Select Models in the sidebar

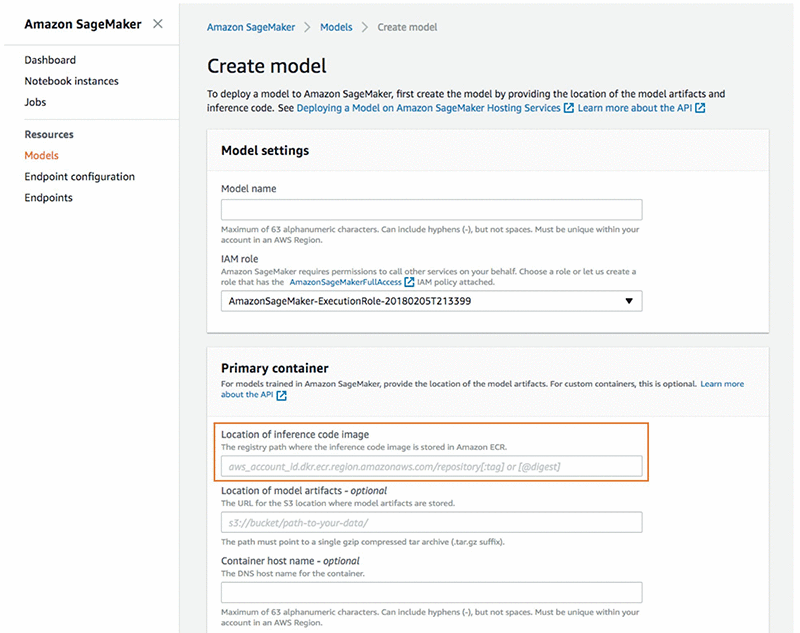coord(42,155)
